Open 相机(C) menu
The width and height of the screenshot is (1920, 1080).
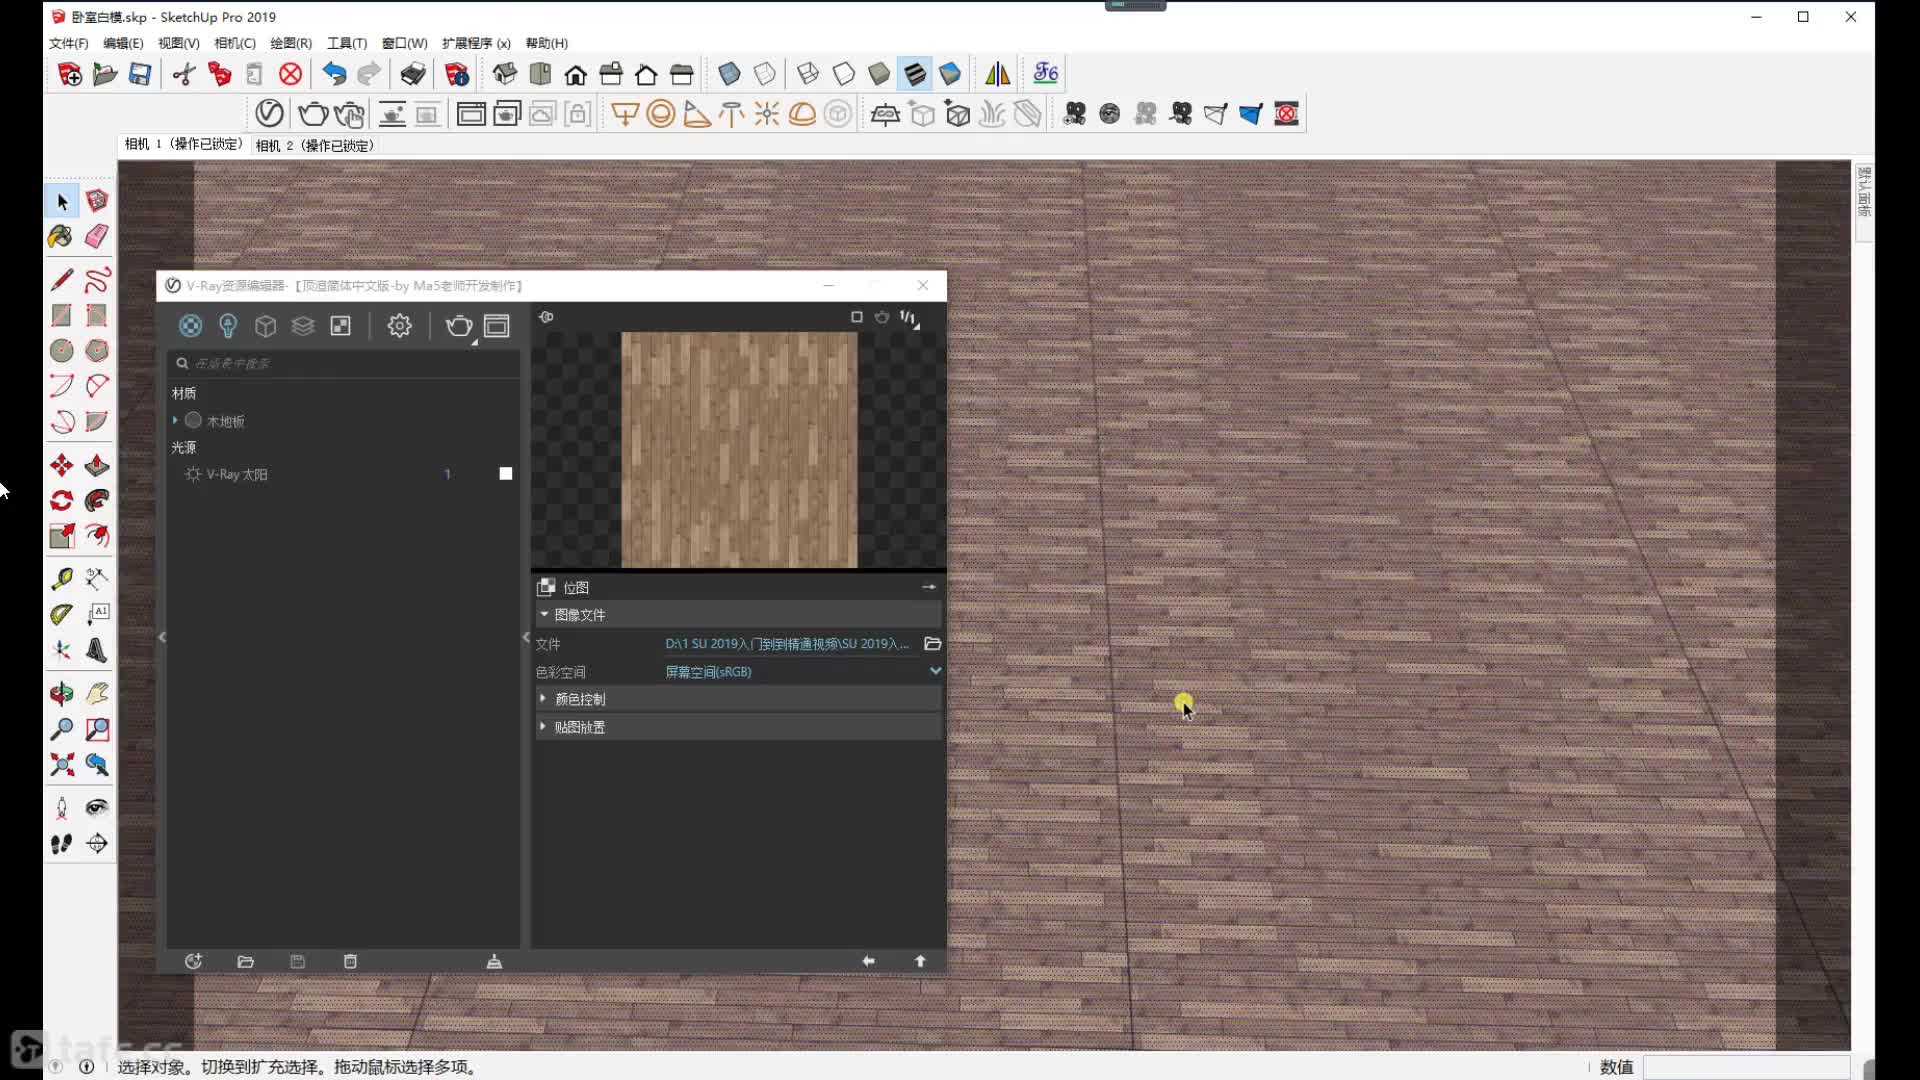point(235,43)
